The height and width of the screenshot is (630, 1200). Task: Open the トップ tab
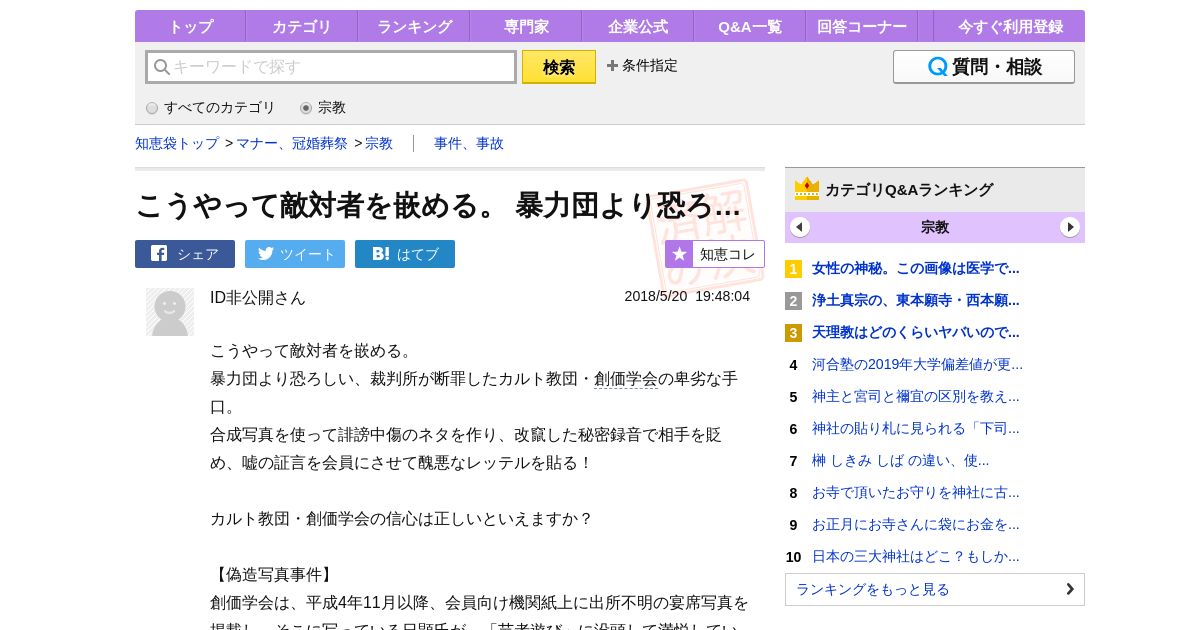click(190, 27)
